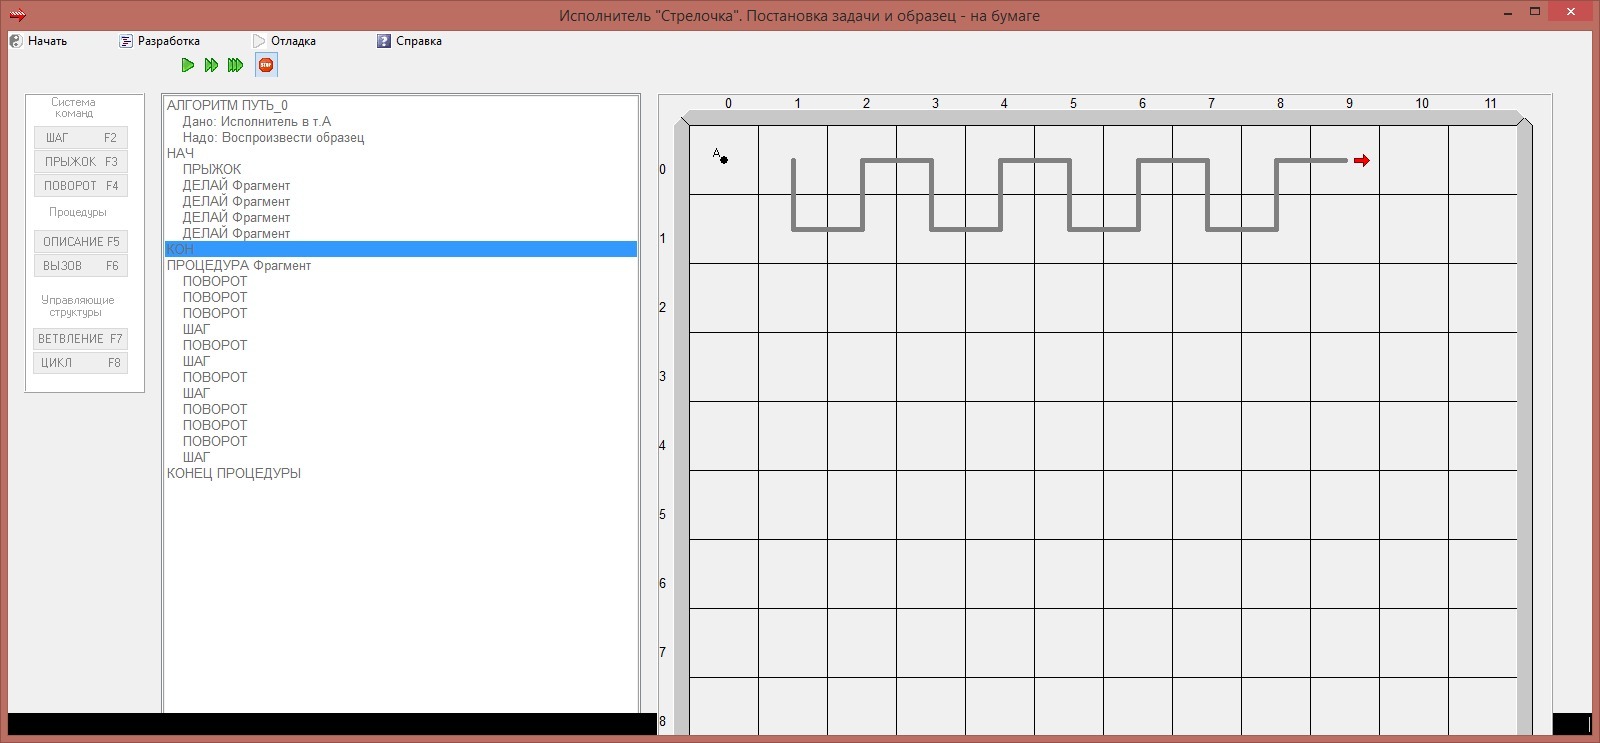
Task: Close the Стрелочка window
Action: coord(1569,12)
